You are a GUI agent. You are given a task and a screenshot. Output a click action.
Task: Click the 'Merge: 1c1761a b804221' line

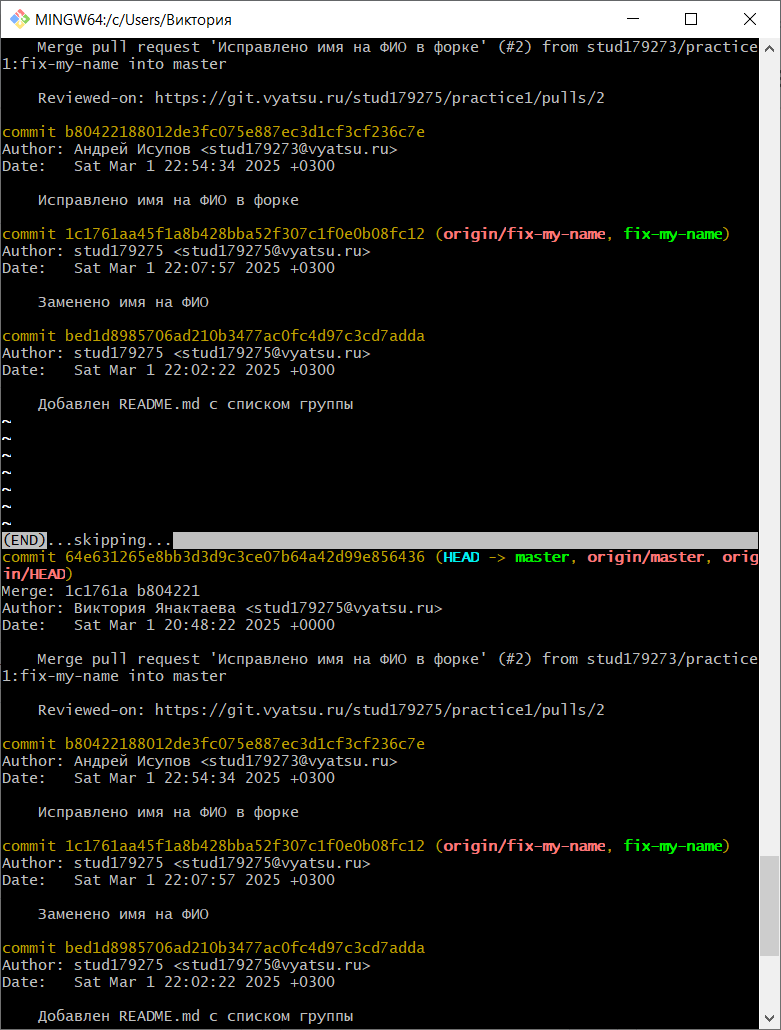[x=100, y=591]
